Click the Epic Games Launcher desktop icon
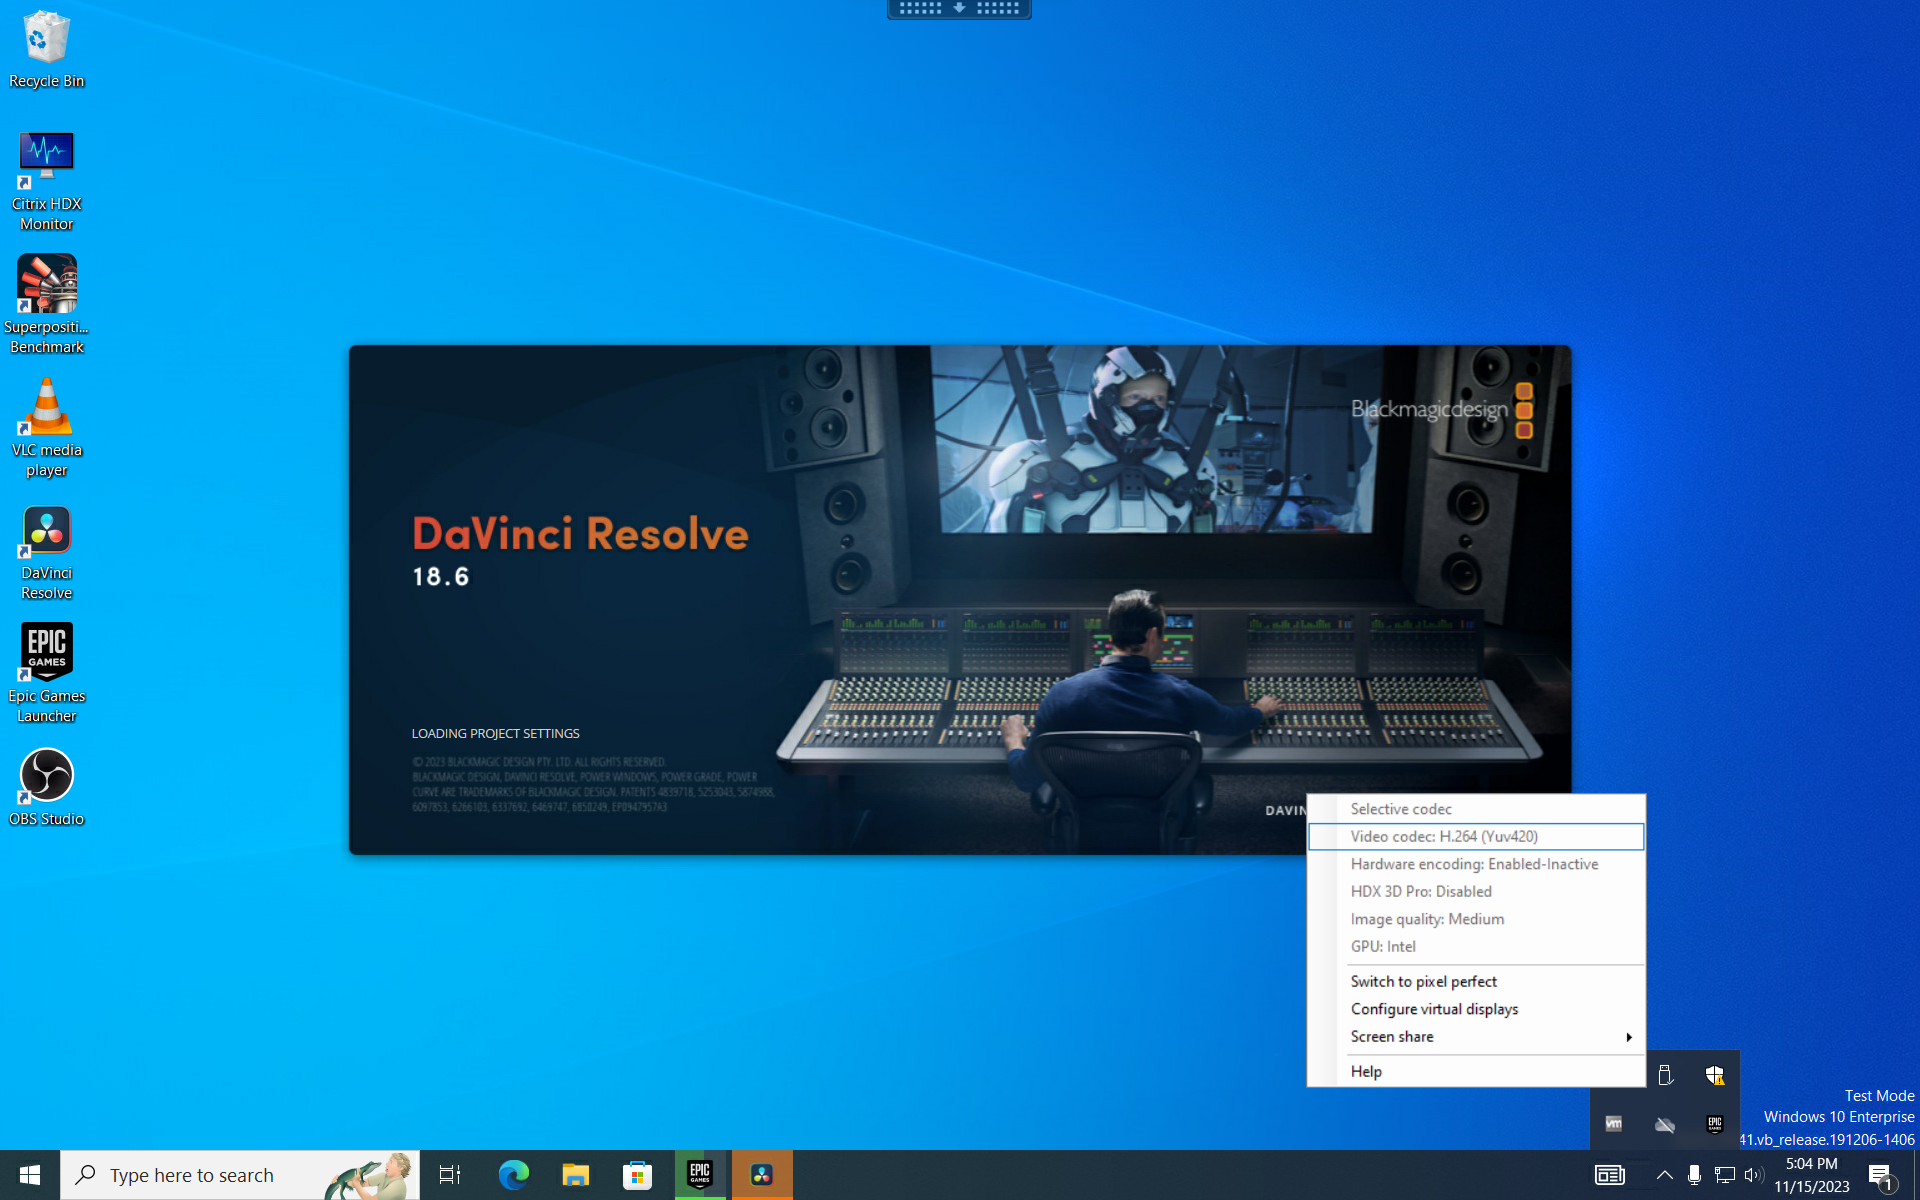The image size is (1920, 1200). click(46, 670)
